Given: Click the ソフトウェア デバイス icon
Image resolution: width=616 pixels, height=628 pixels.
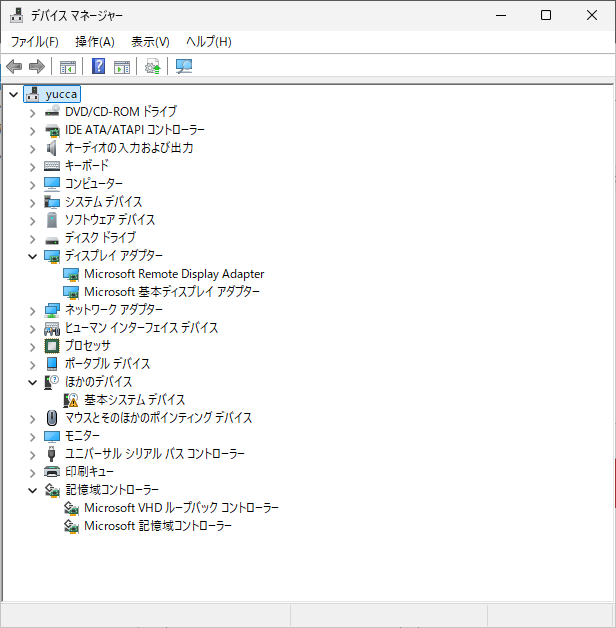Looking at the screenshot, I should (52, 220).
